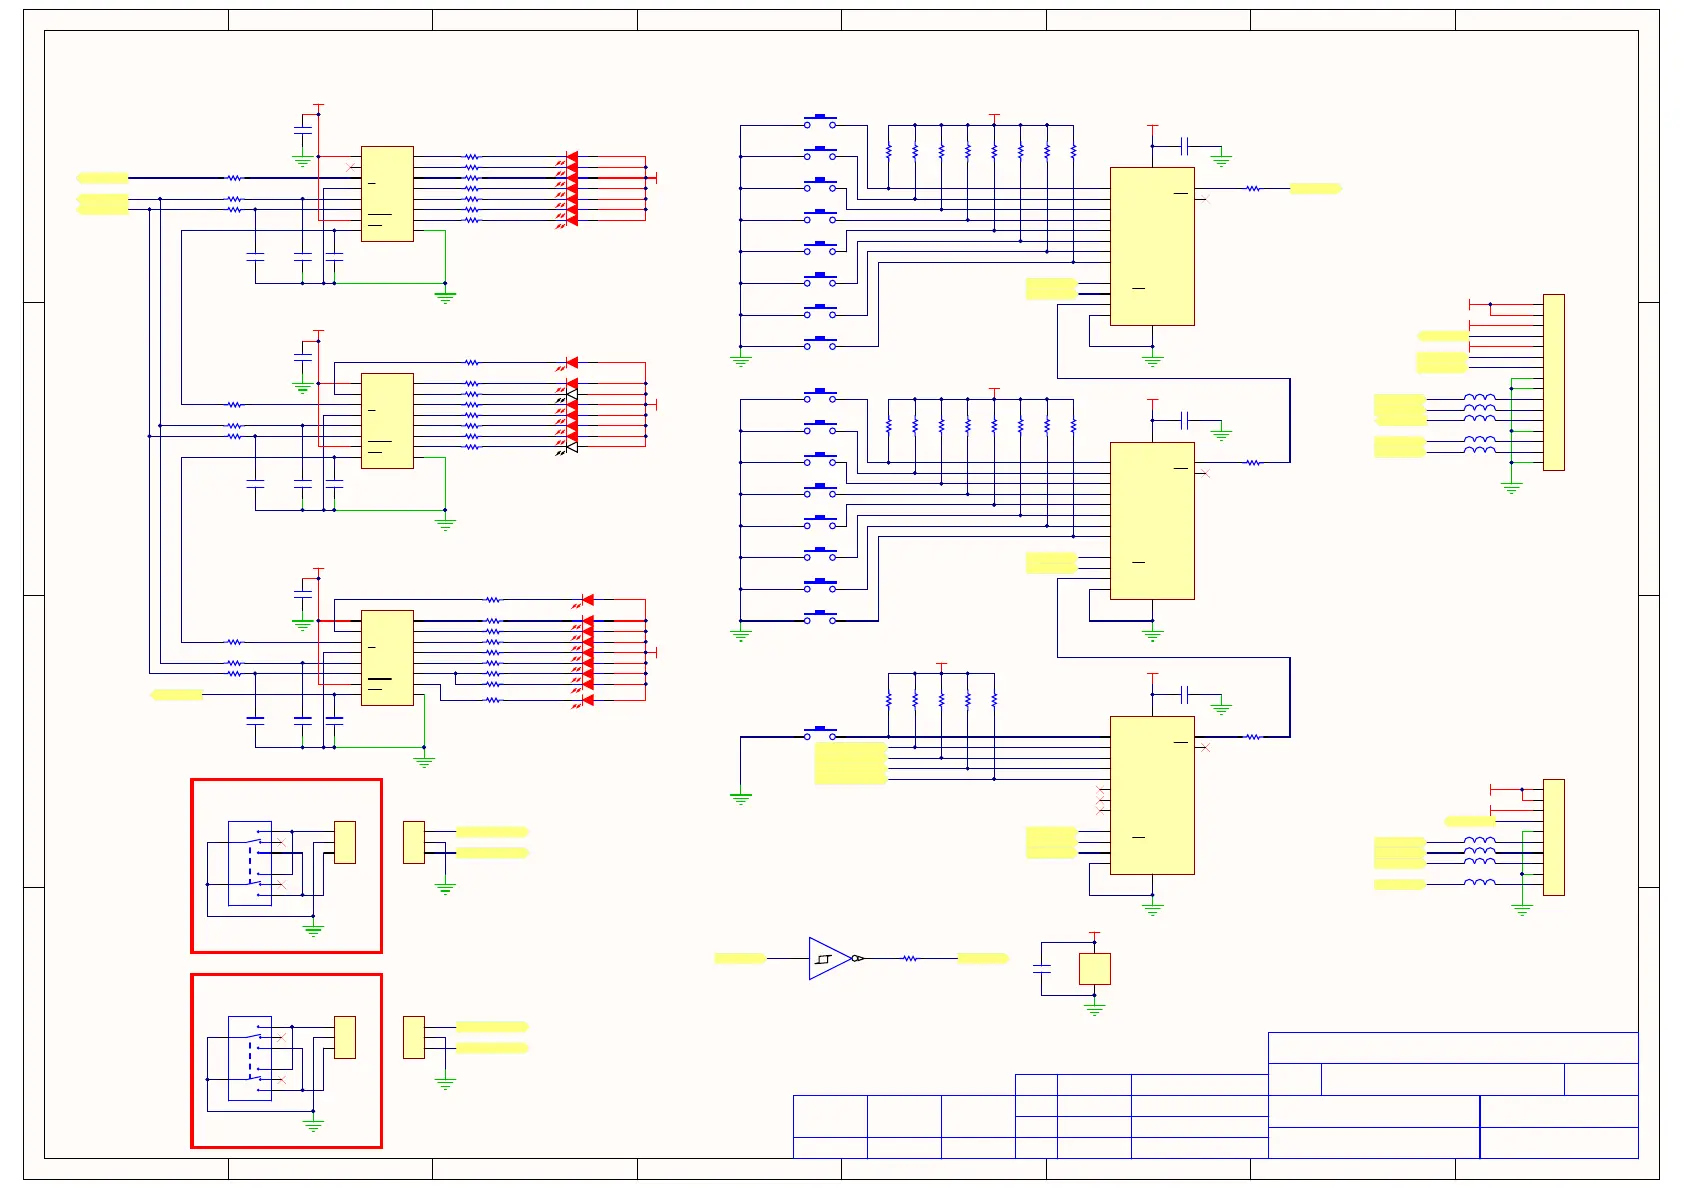Click the ground symbol below the top-left IC
Viewport: 1684px width, 1190px height.
pos(445,297)
